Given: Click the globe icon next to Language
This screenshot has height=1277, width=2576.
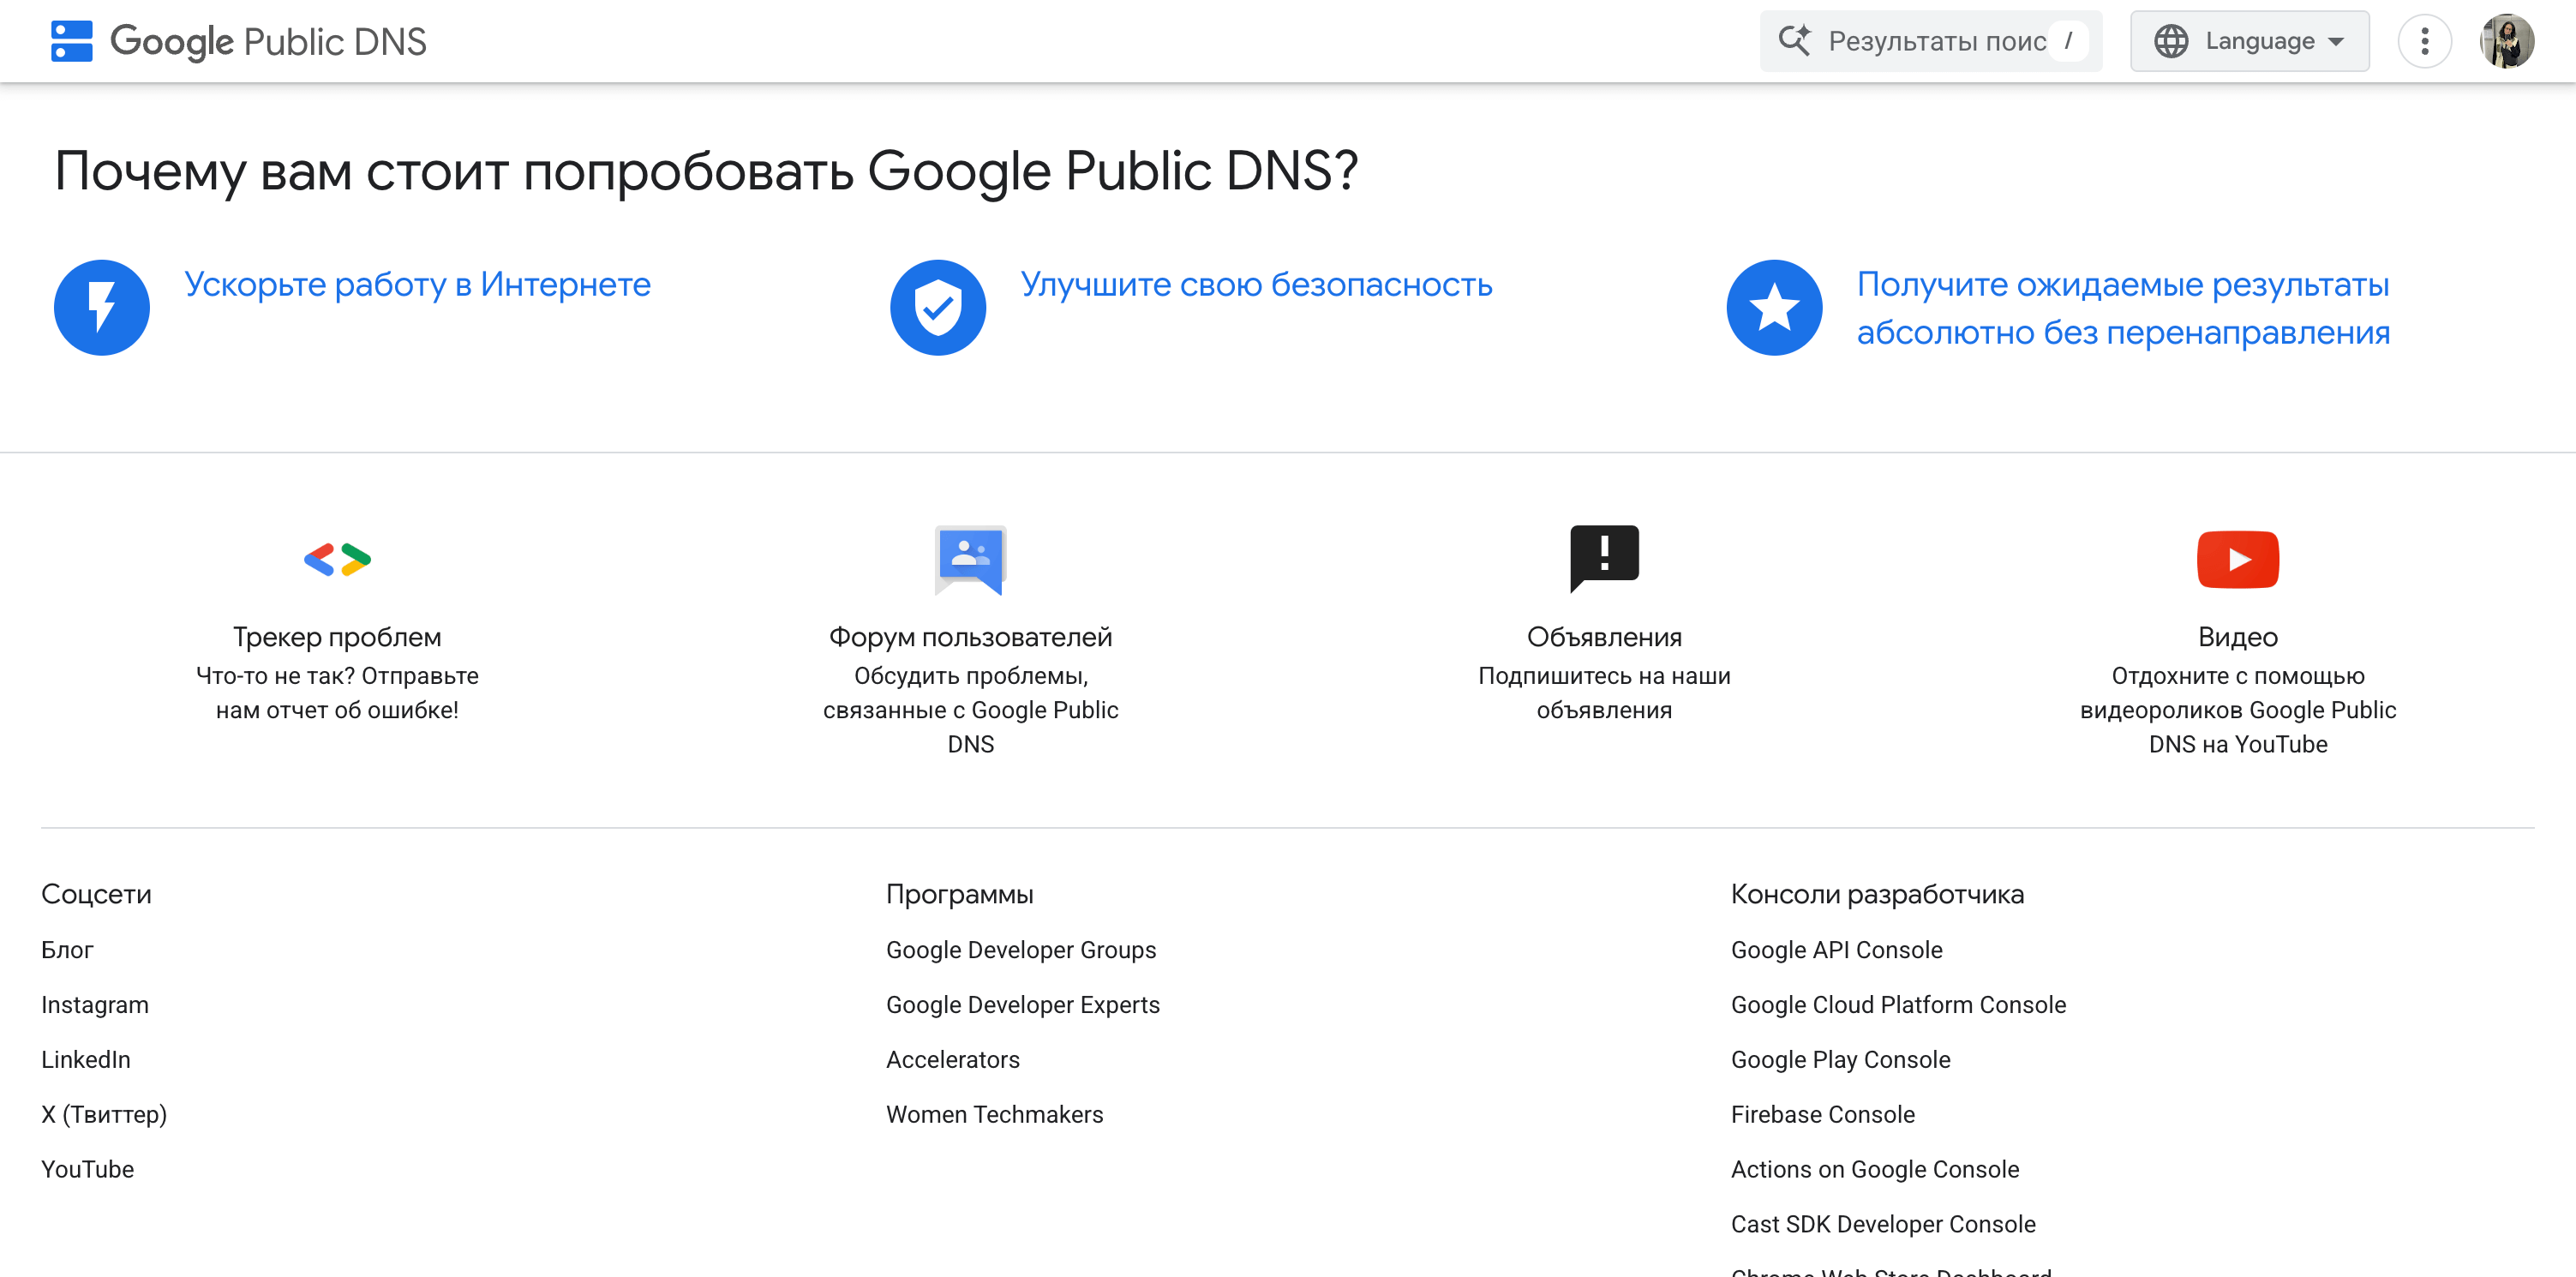Looking at the screenshot, I should (2171, 40).
